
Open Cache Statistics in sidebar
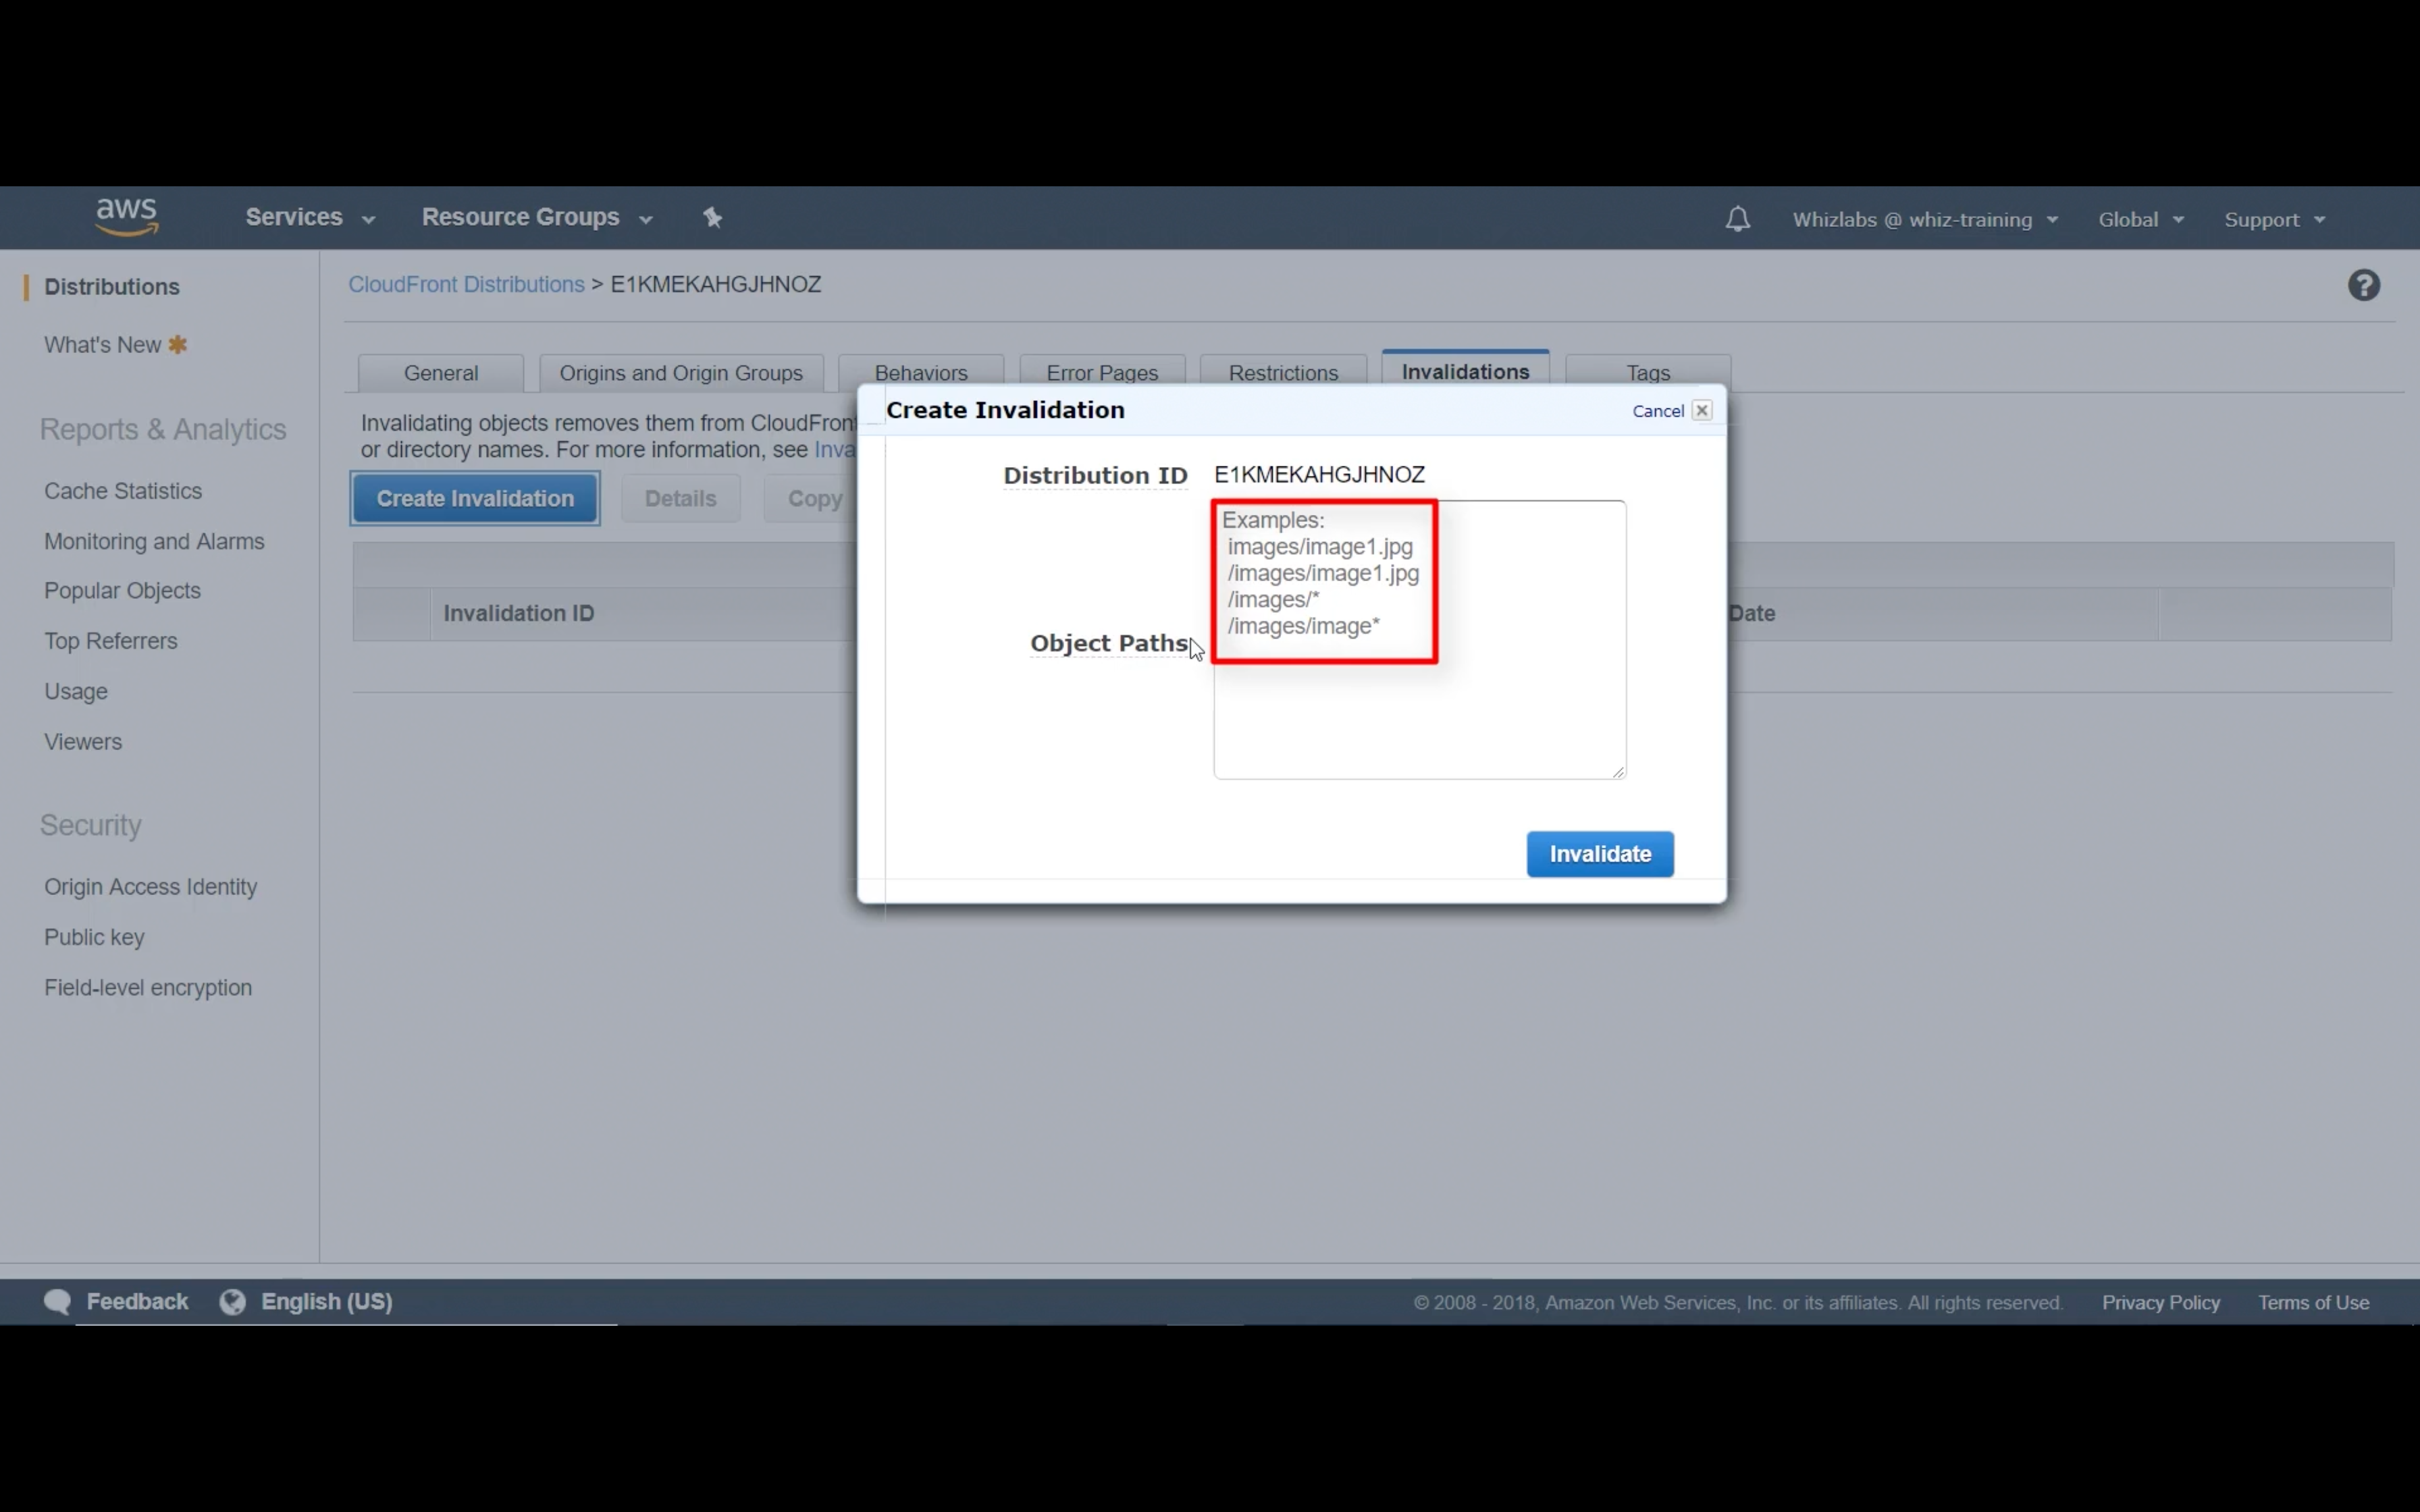123,491
